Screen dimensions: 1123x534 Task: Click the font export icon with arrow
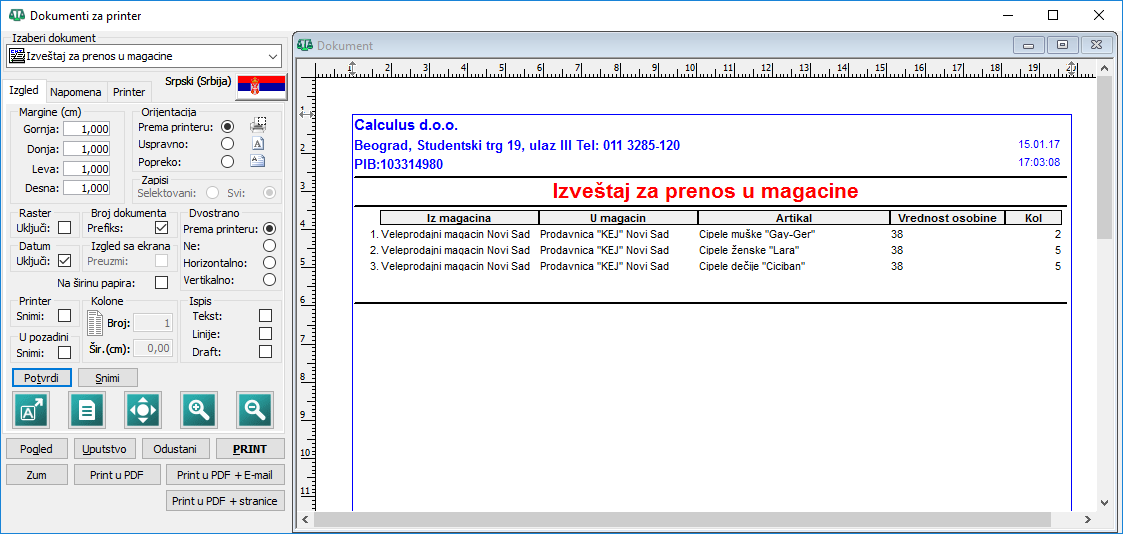click(30, 409)
